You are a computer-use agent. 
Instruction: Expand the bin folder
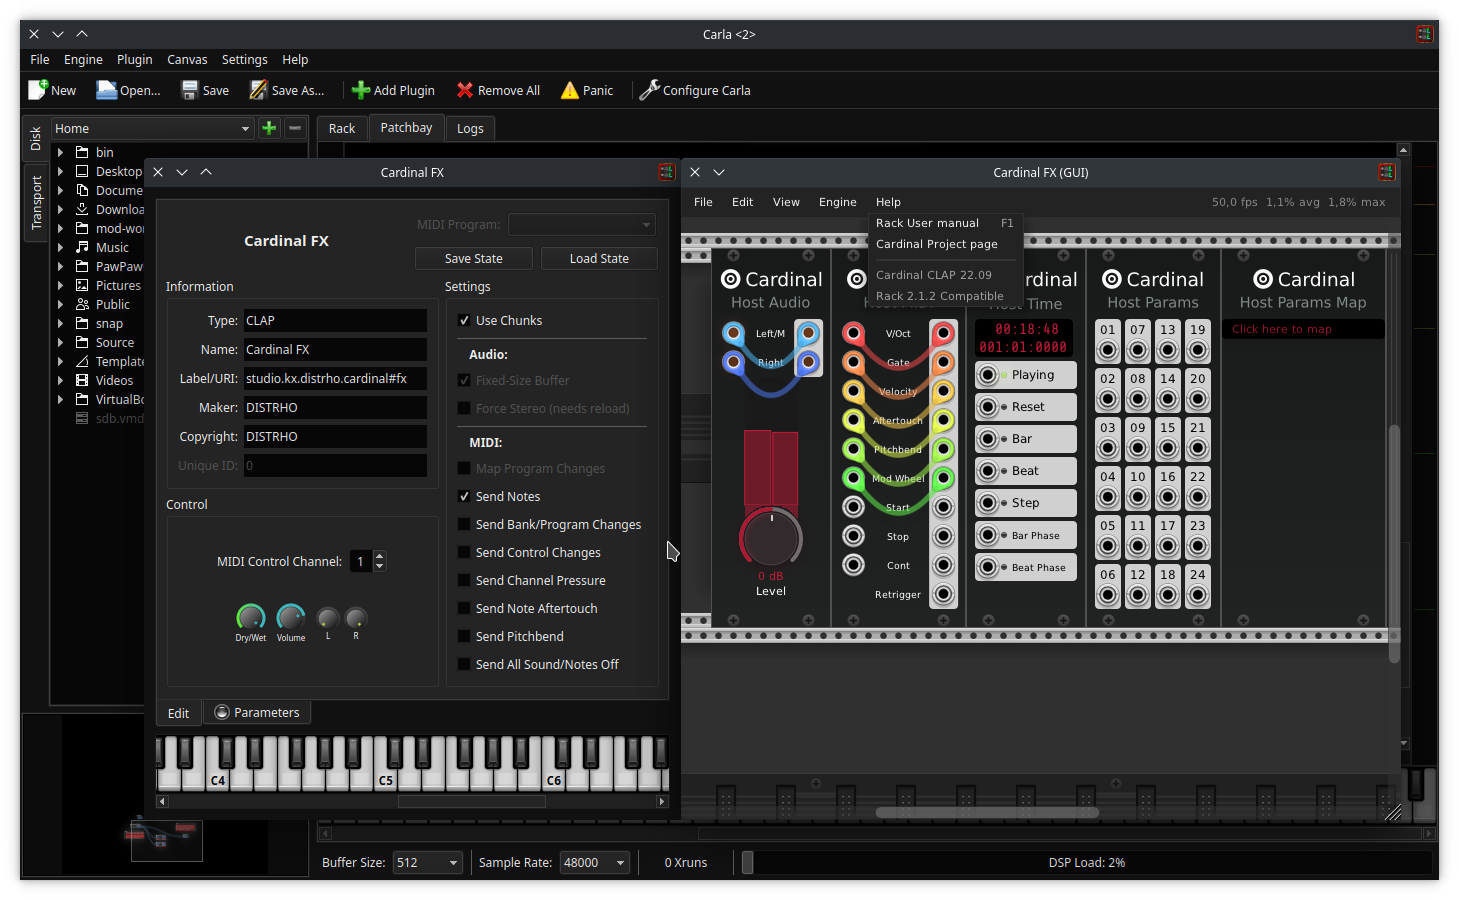tap(60, 152)
